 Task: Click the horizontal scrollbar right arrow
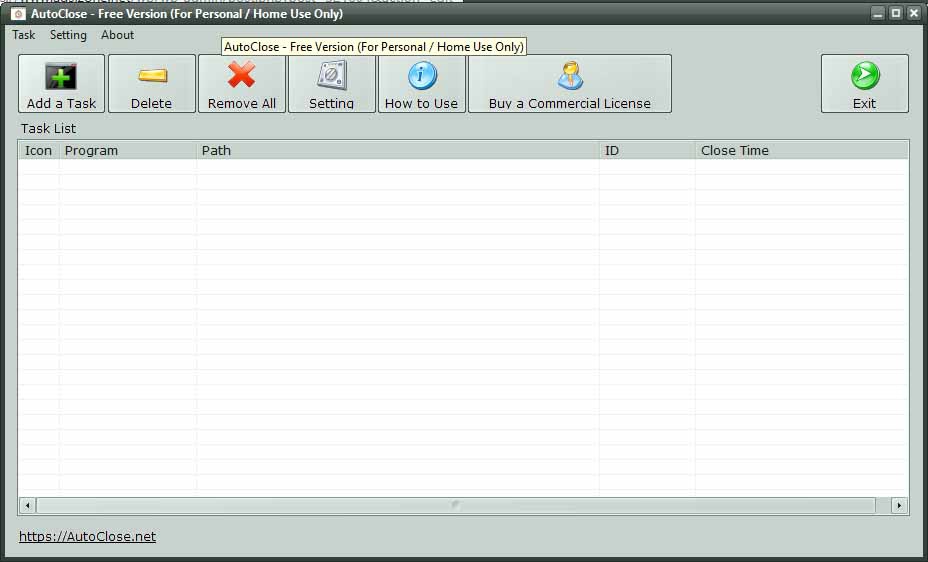[899, 506]
